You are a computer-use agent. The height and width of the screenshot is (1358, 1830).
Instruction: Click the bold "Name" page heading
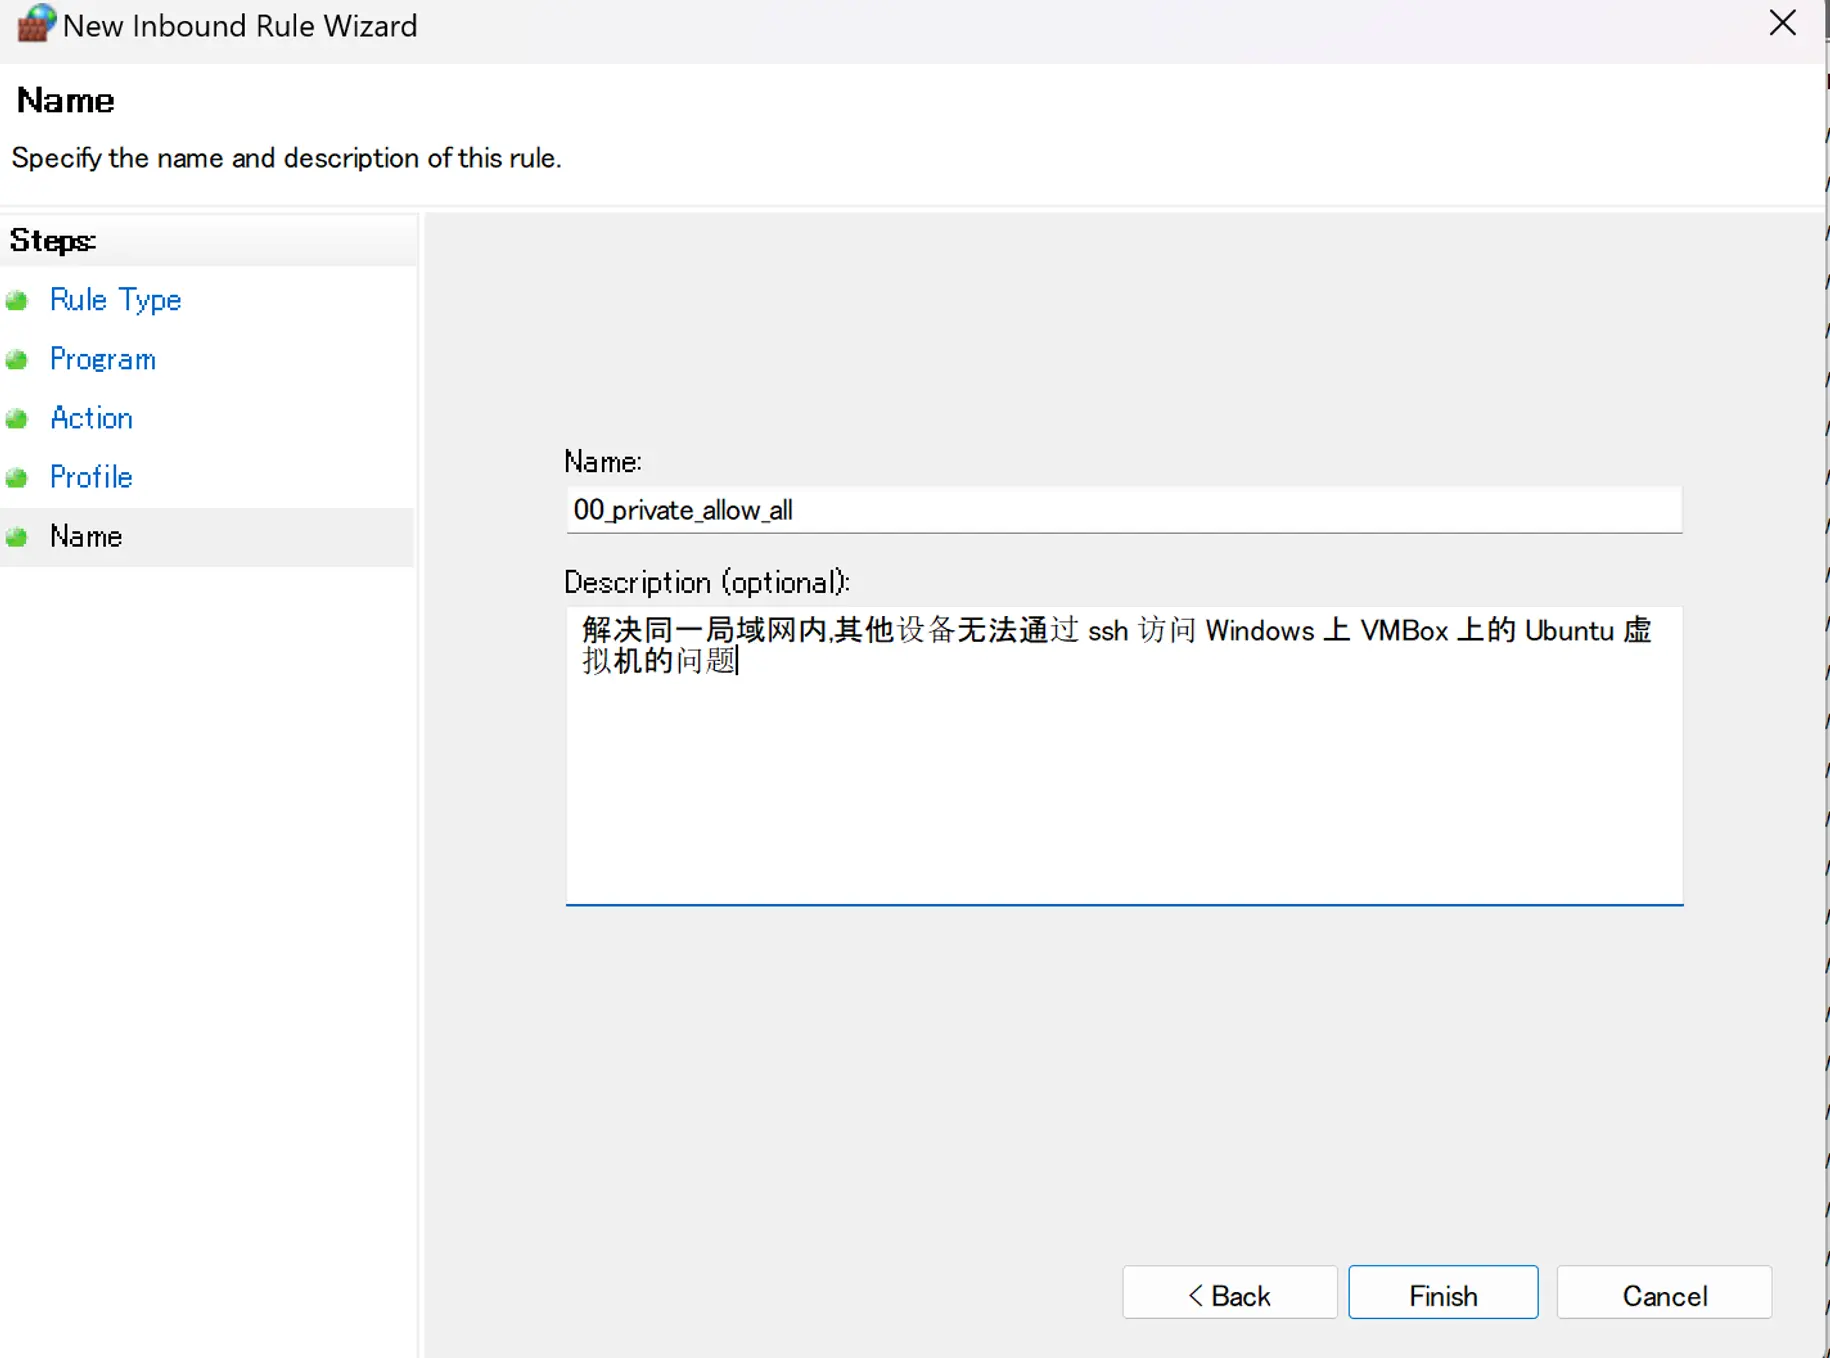click(66, 100)
